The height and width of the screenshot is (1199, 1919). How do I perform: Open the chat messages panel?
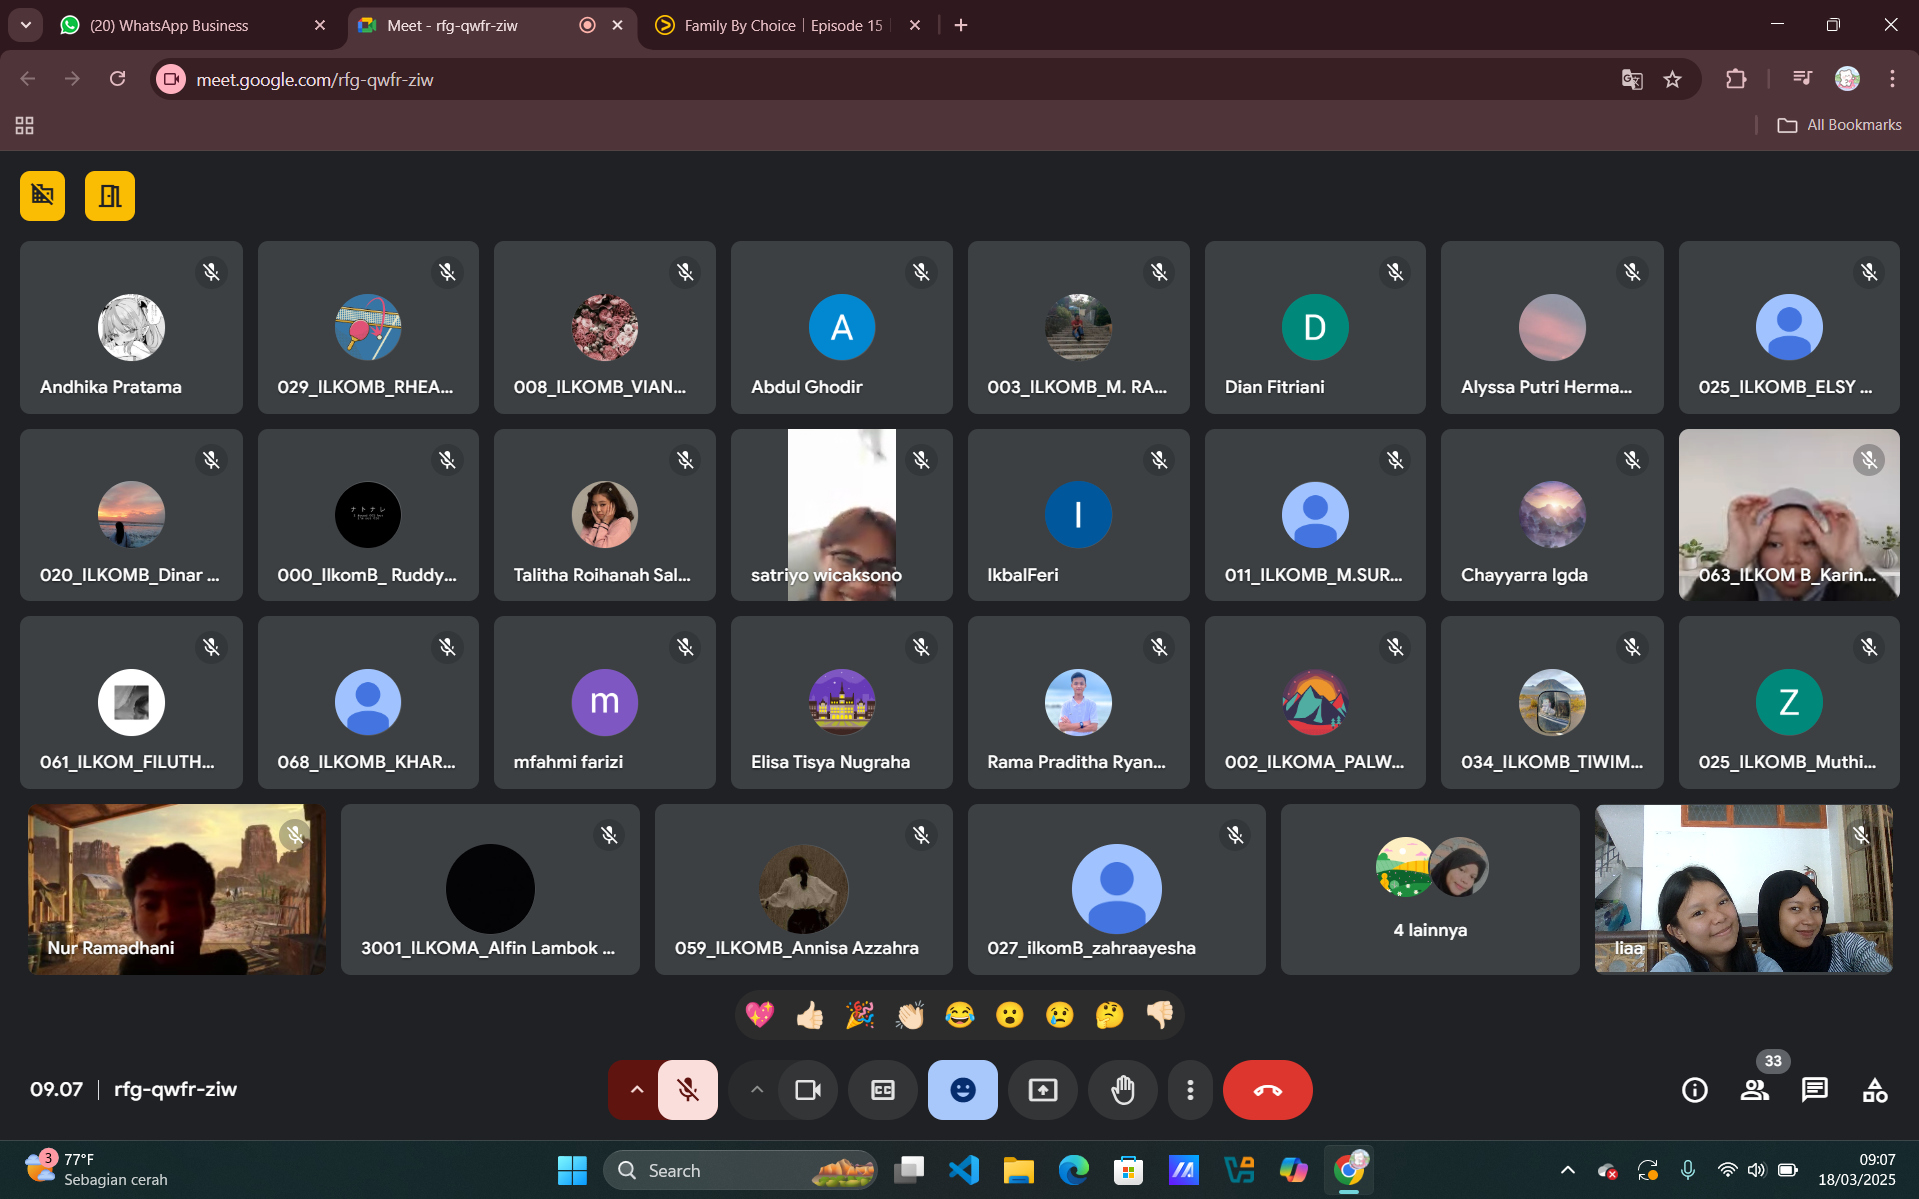point(1814,1090)
